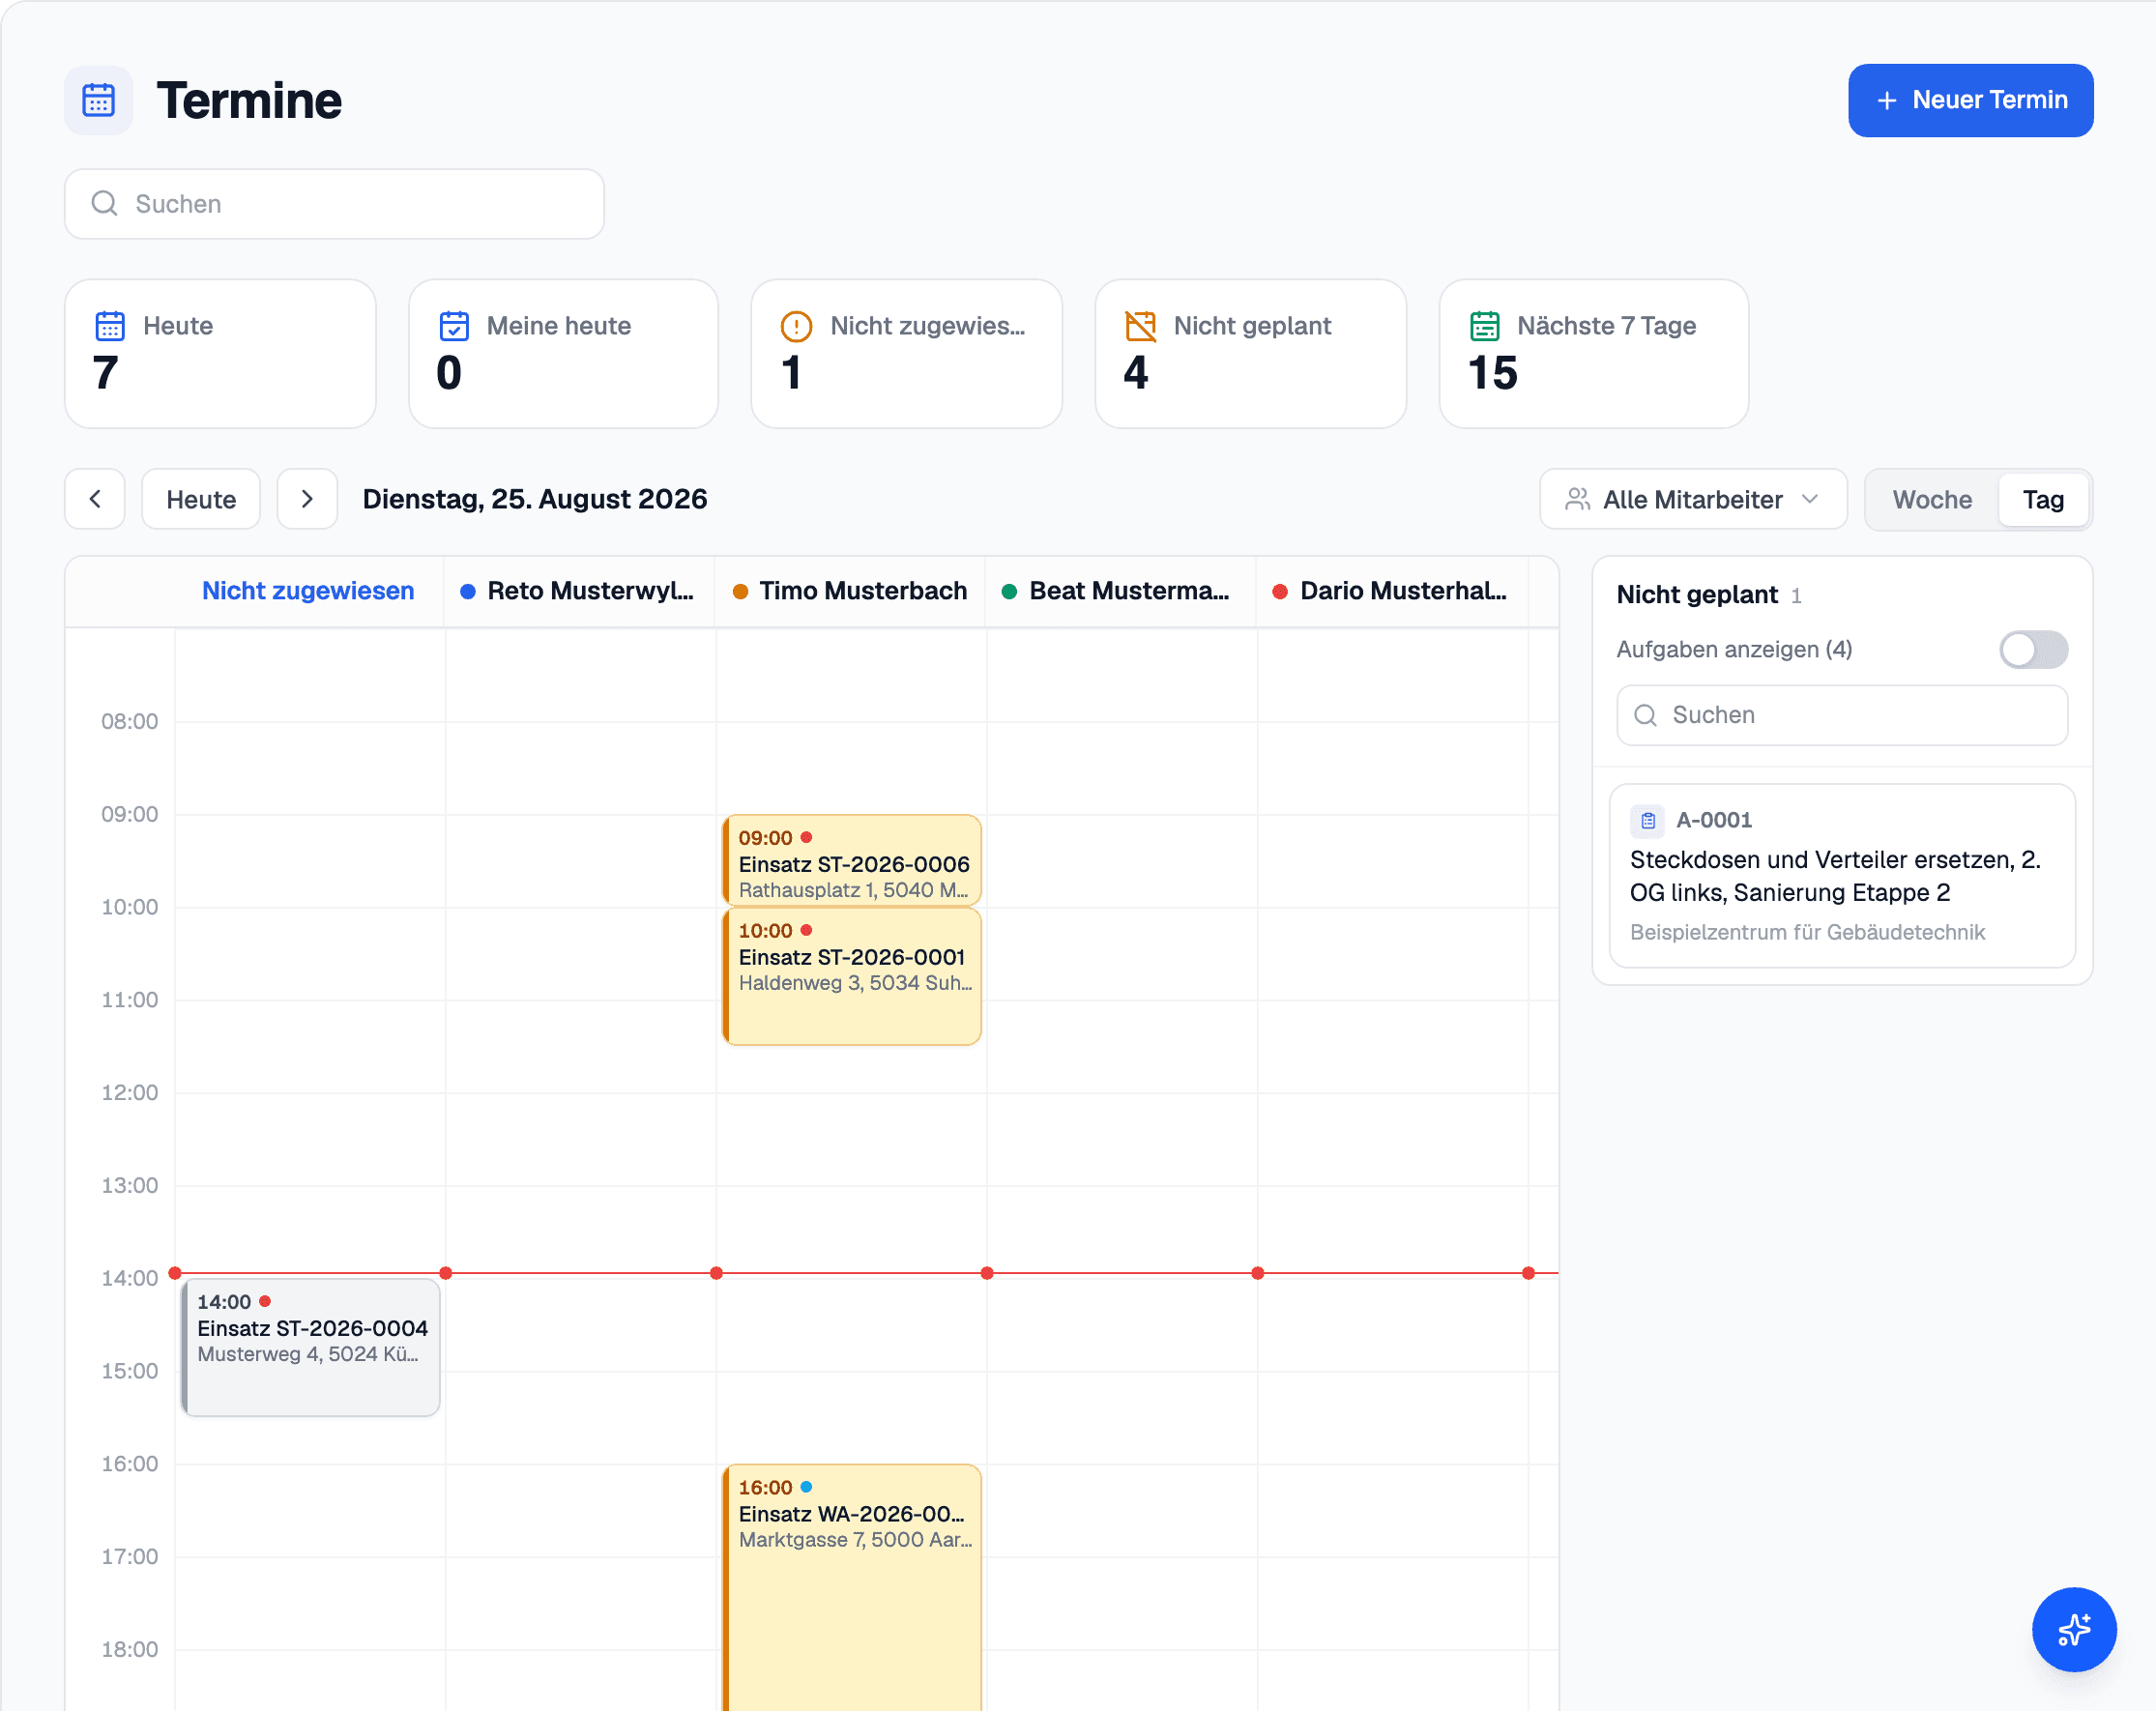Focus the Nicht geplant Suchen field
The image size is (2156, 1711).
(x=1842, y=715)
